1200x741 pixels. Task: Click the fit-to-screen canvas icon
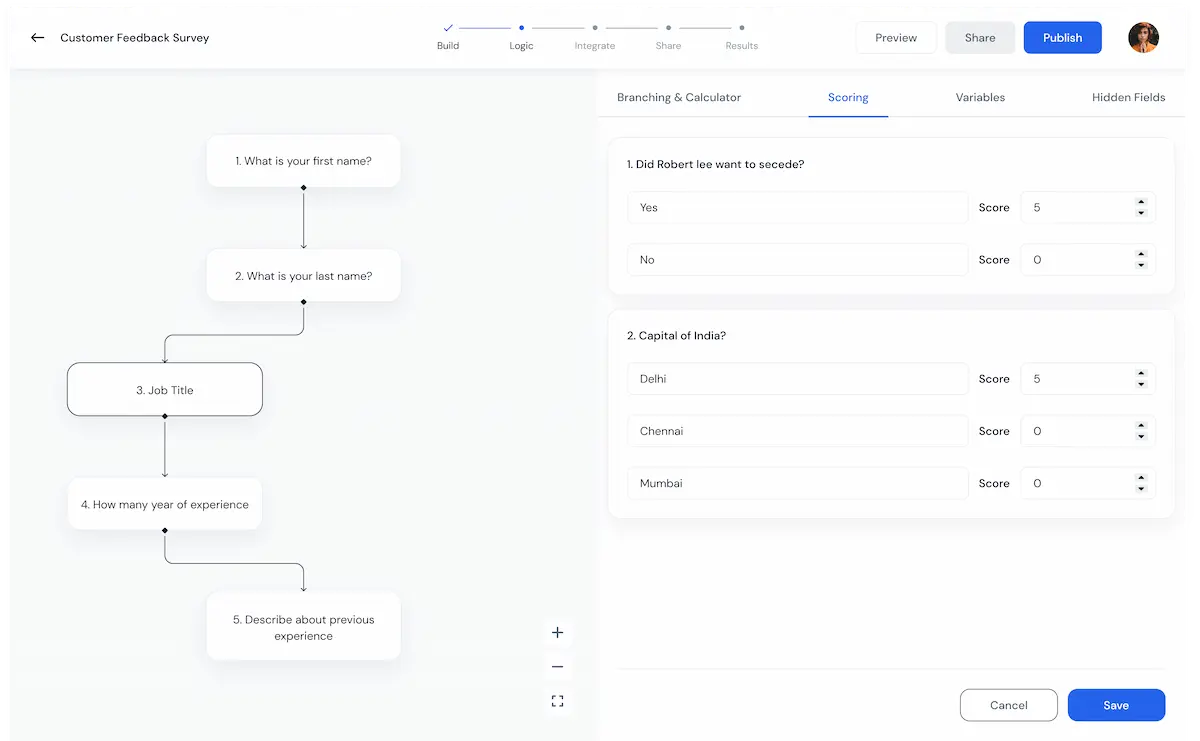[x=558, y=701]
